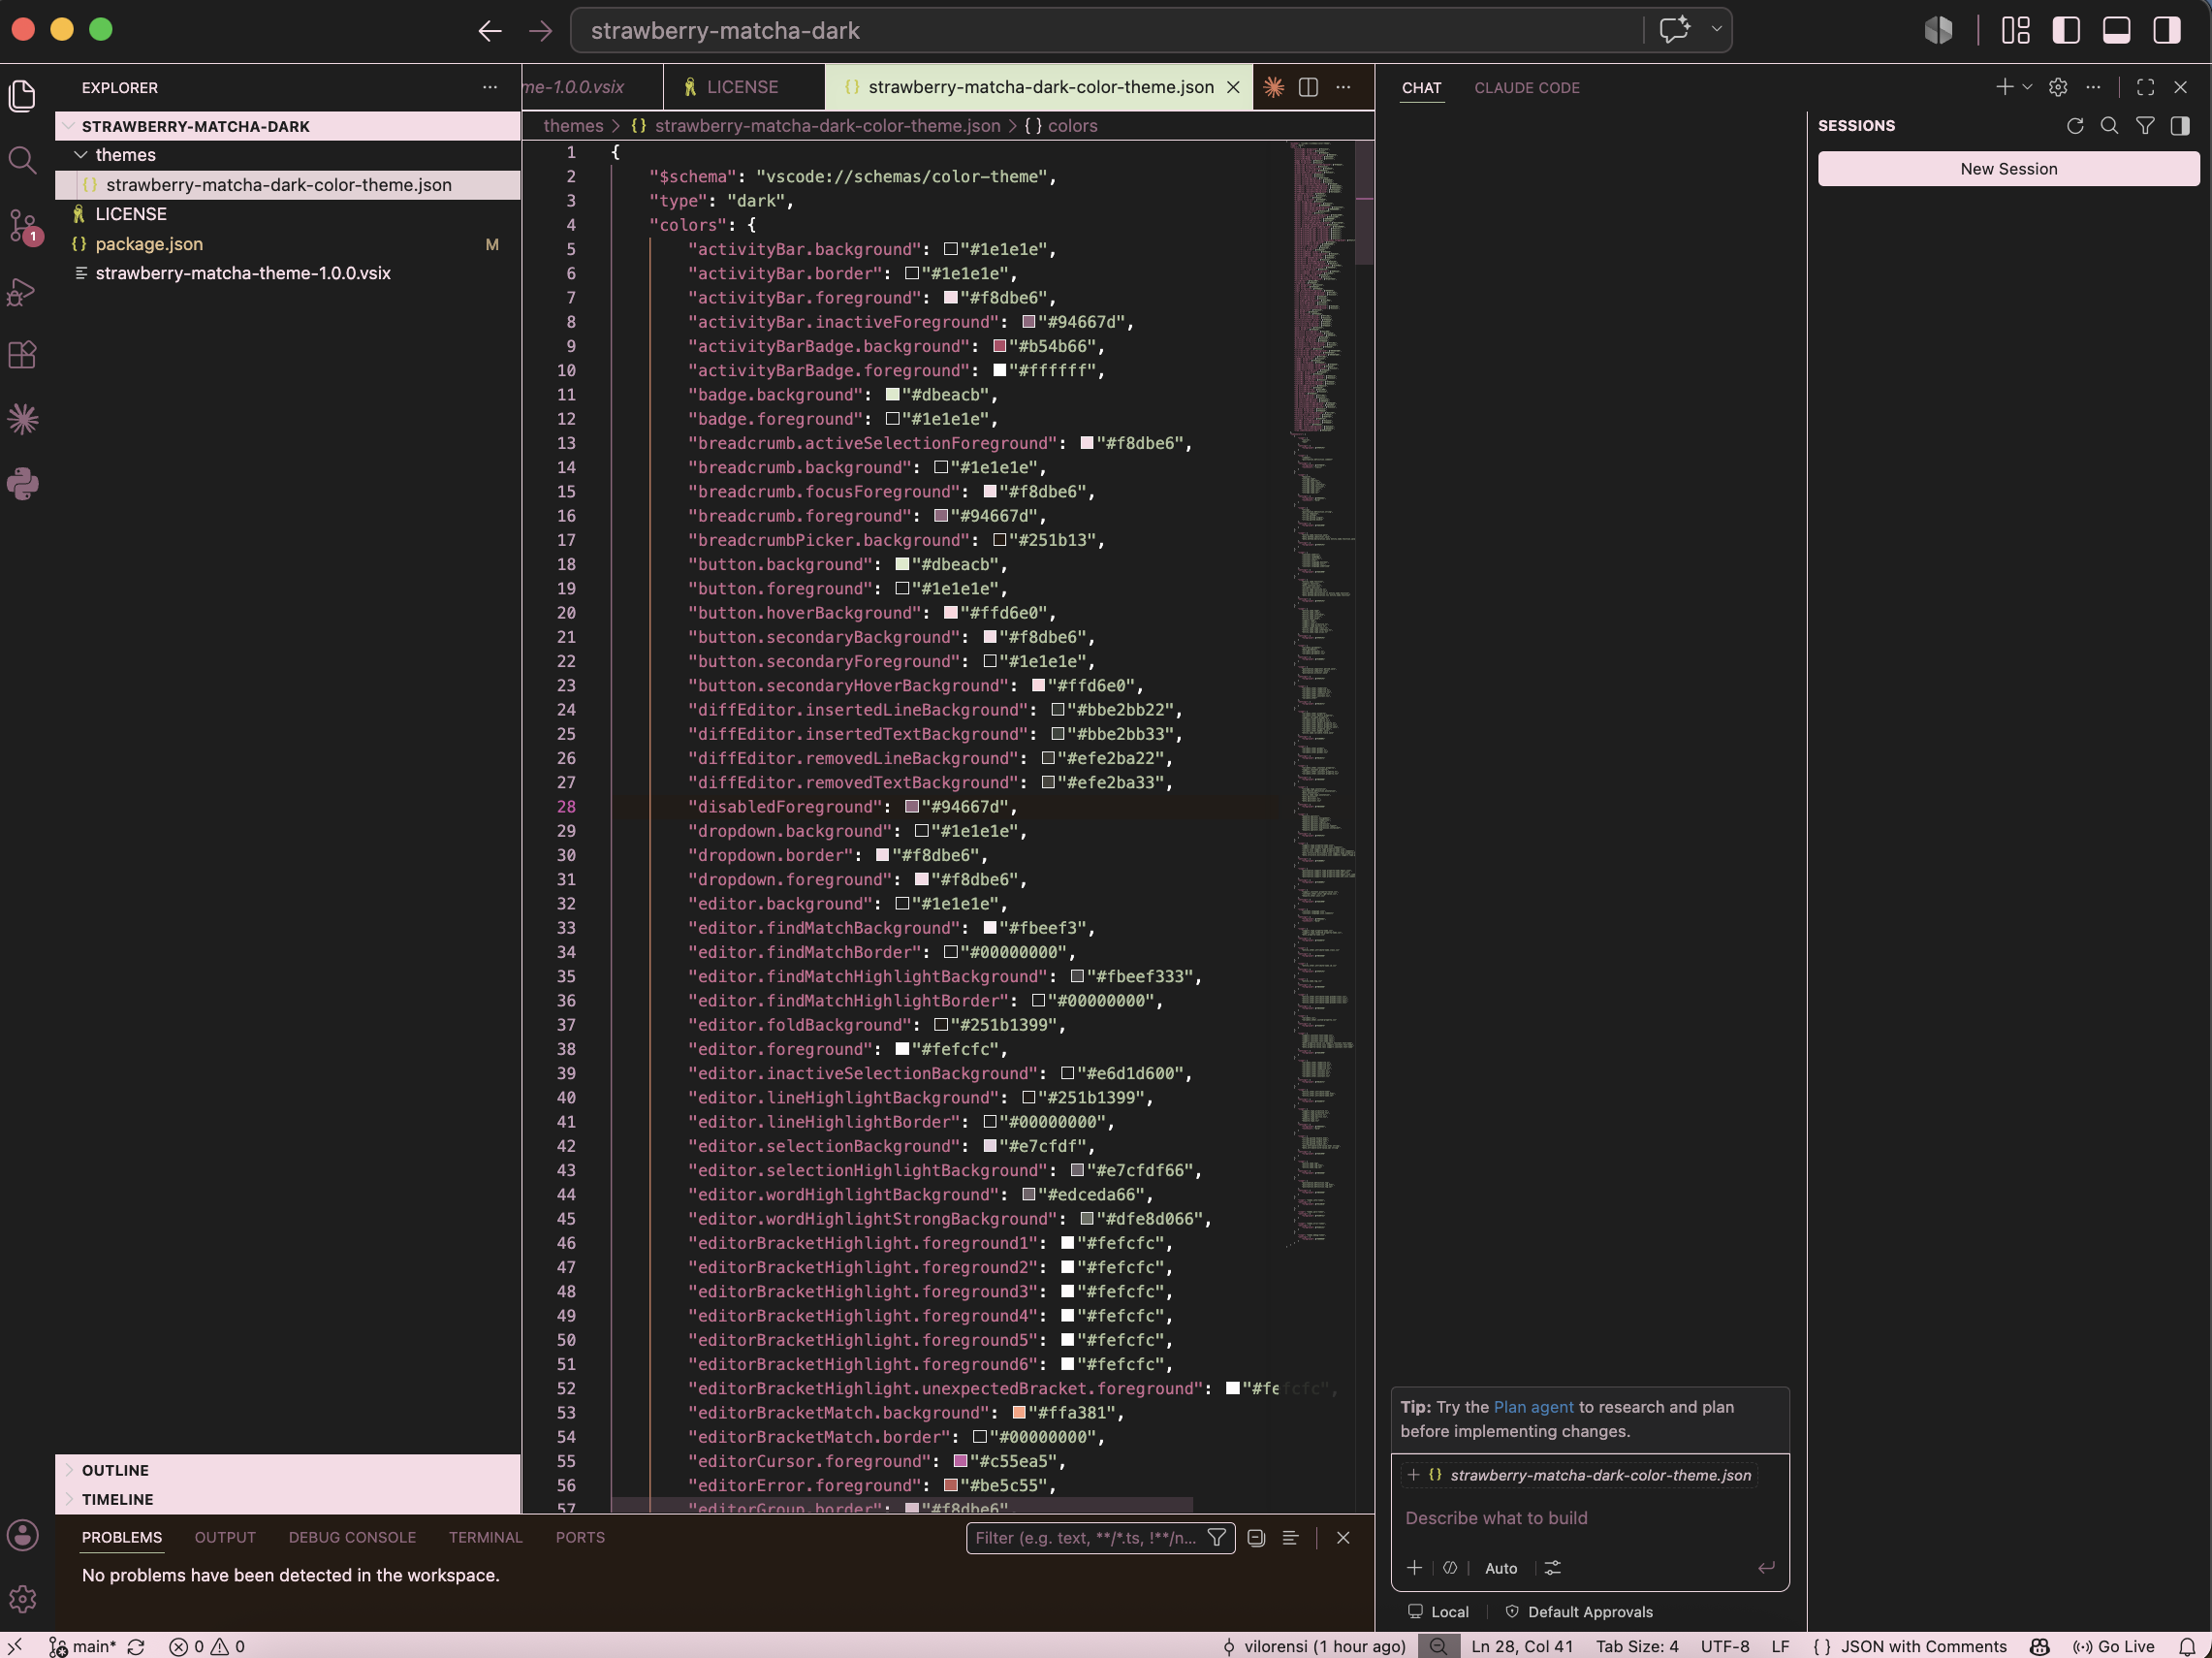Synchronize changes in status bar

coord(136,1646)
